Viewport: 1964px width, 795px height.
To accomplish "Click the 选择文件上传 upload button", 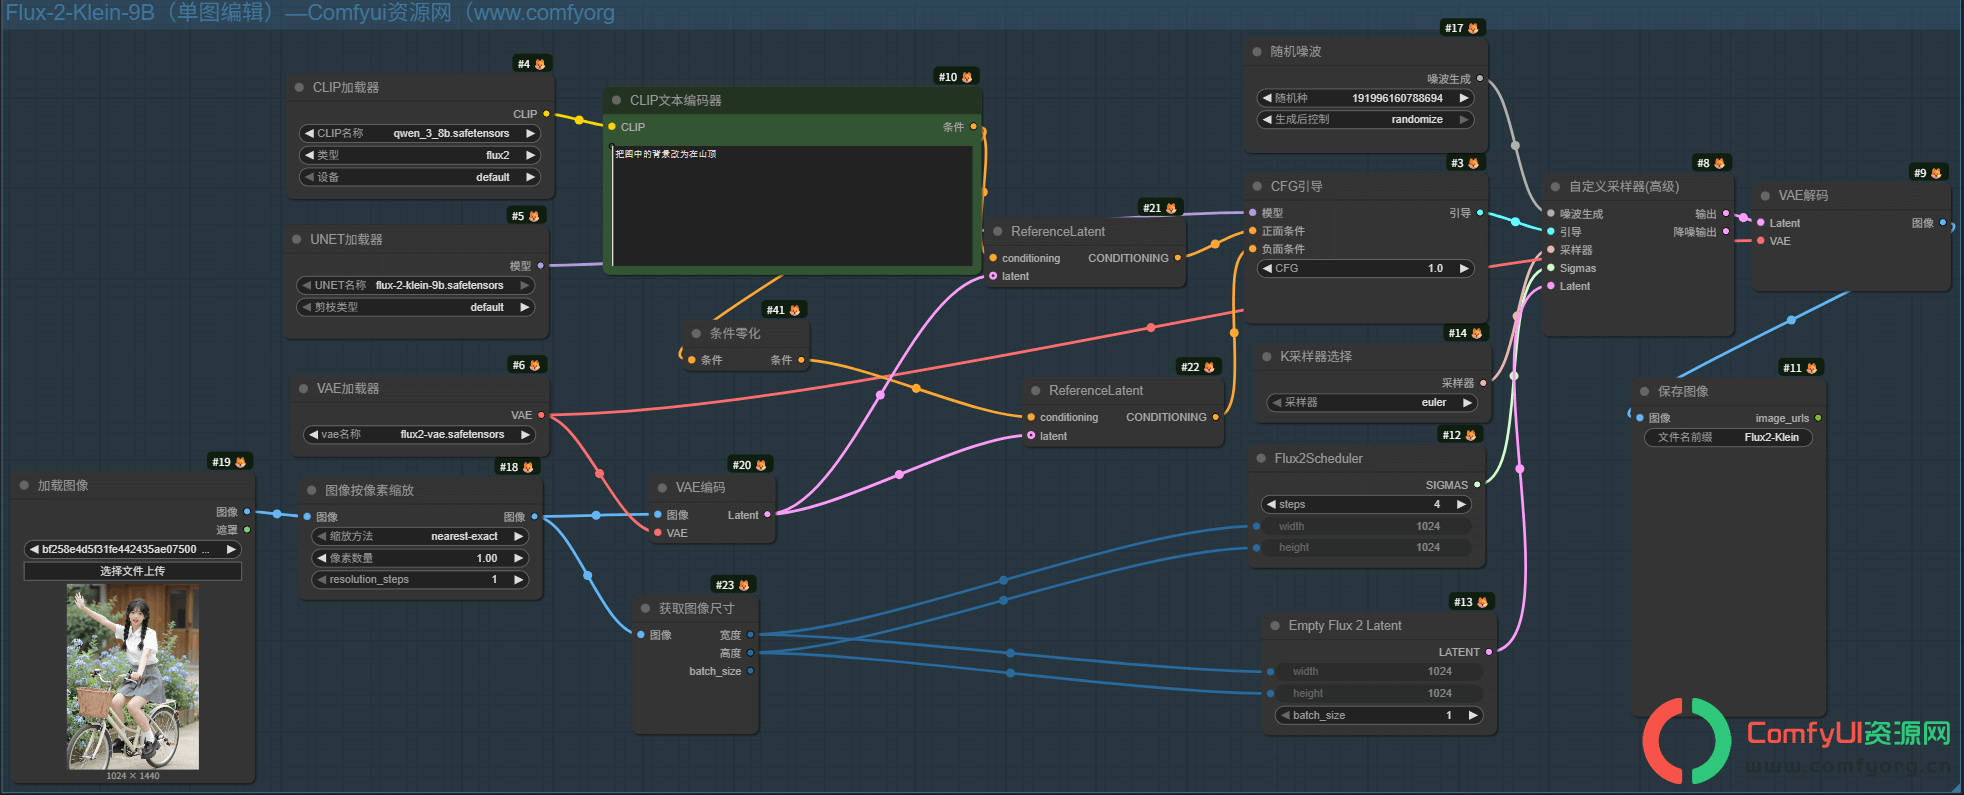I will tap(133, 571).
